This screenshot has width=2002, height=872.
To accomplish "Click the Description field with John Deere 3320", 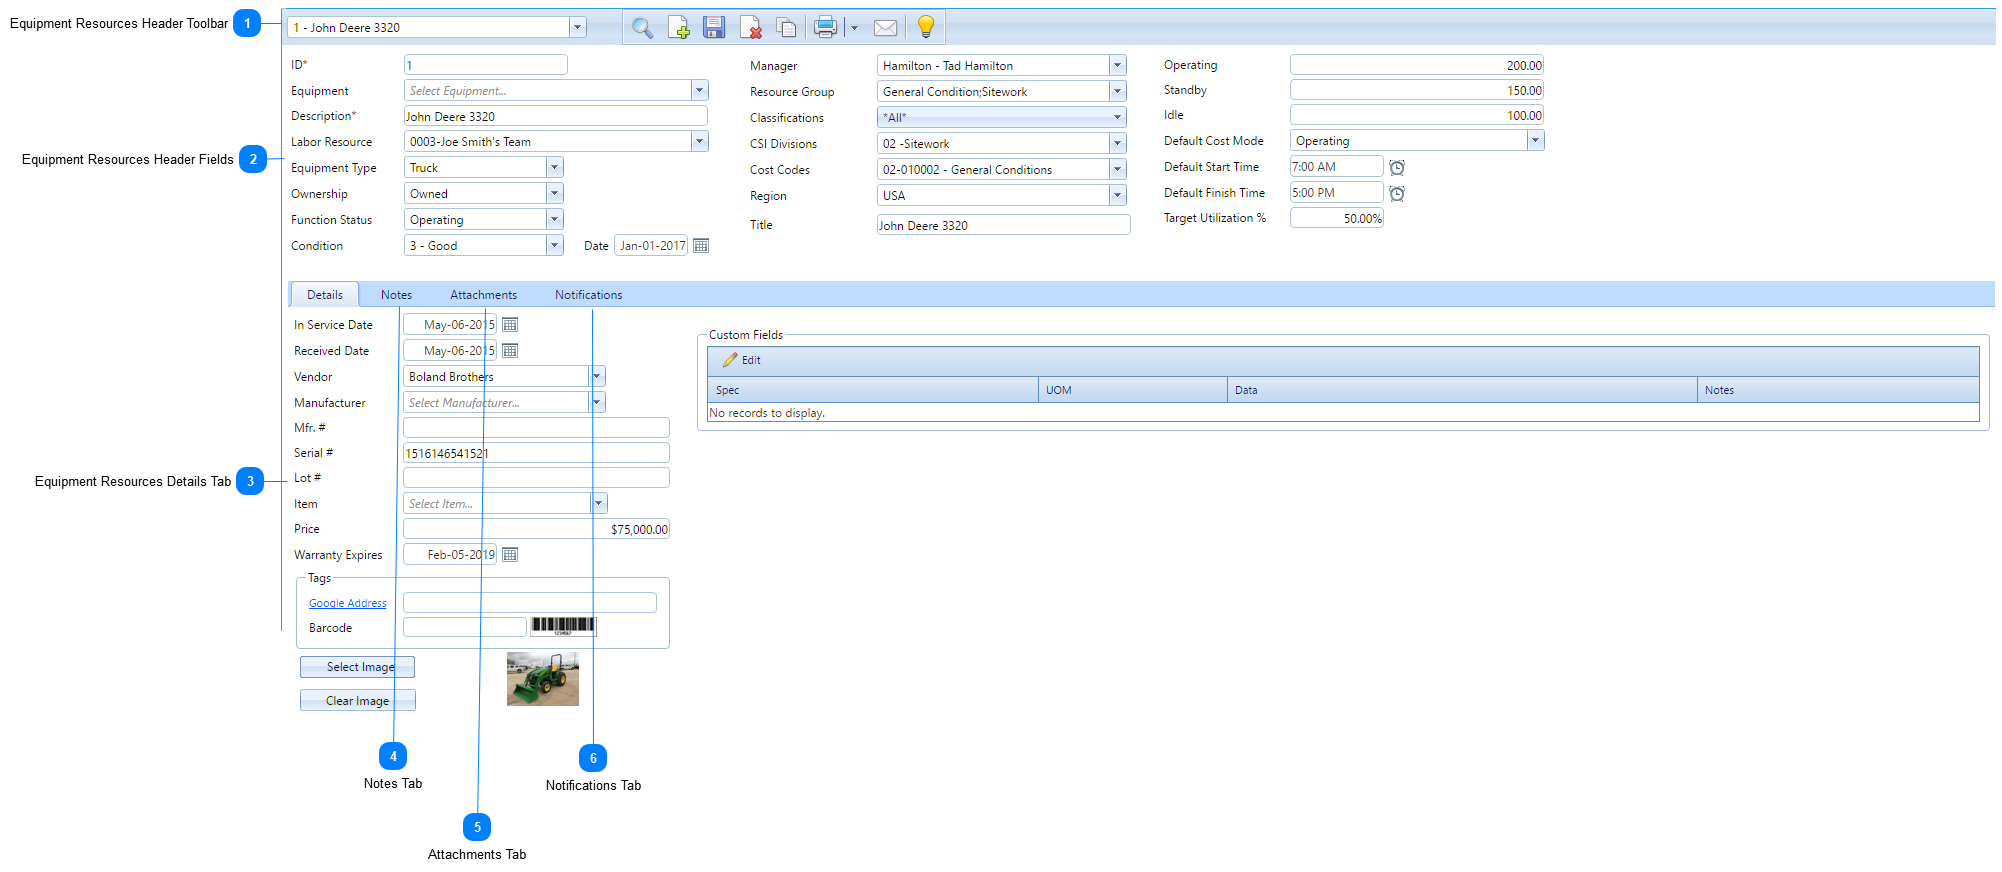I will click(555, 117).
